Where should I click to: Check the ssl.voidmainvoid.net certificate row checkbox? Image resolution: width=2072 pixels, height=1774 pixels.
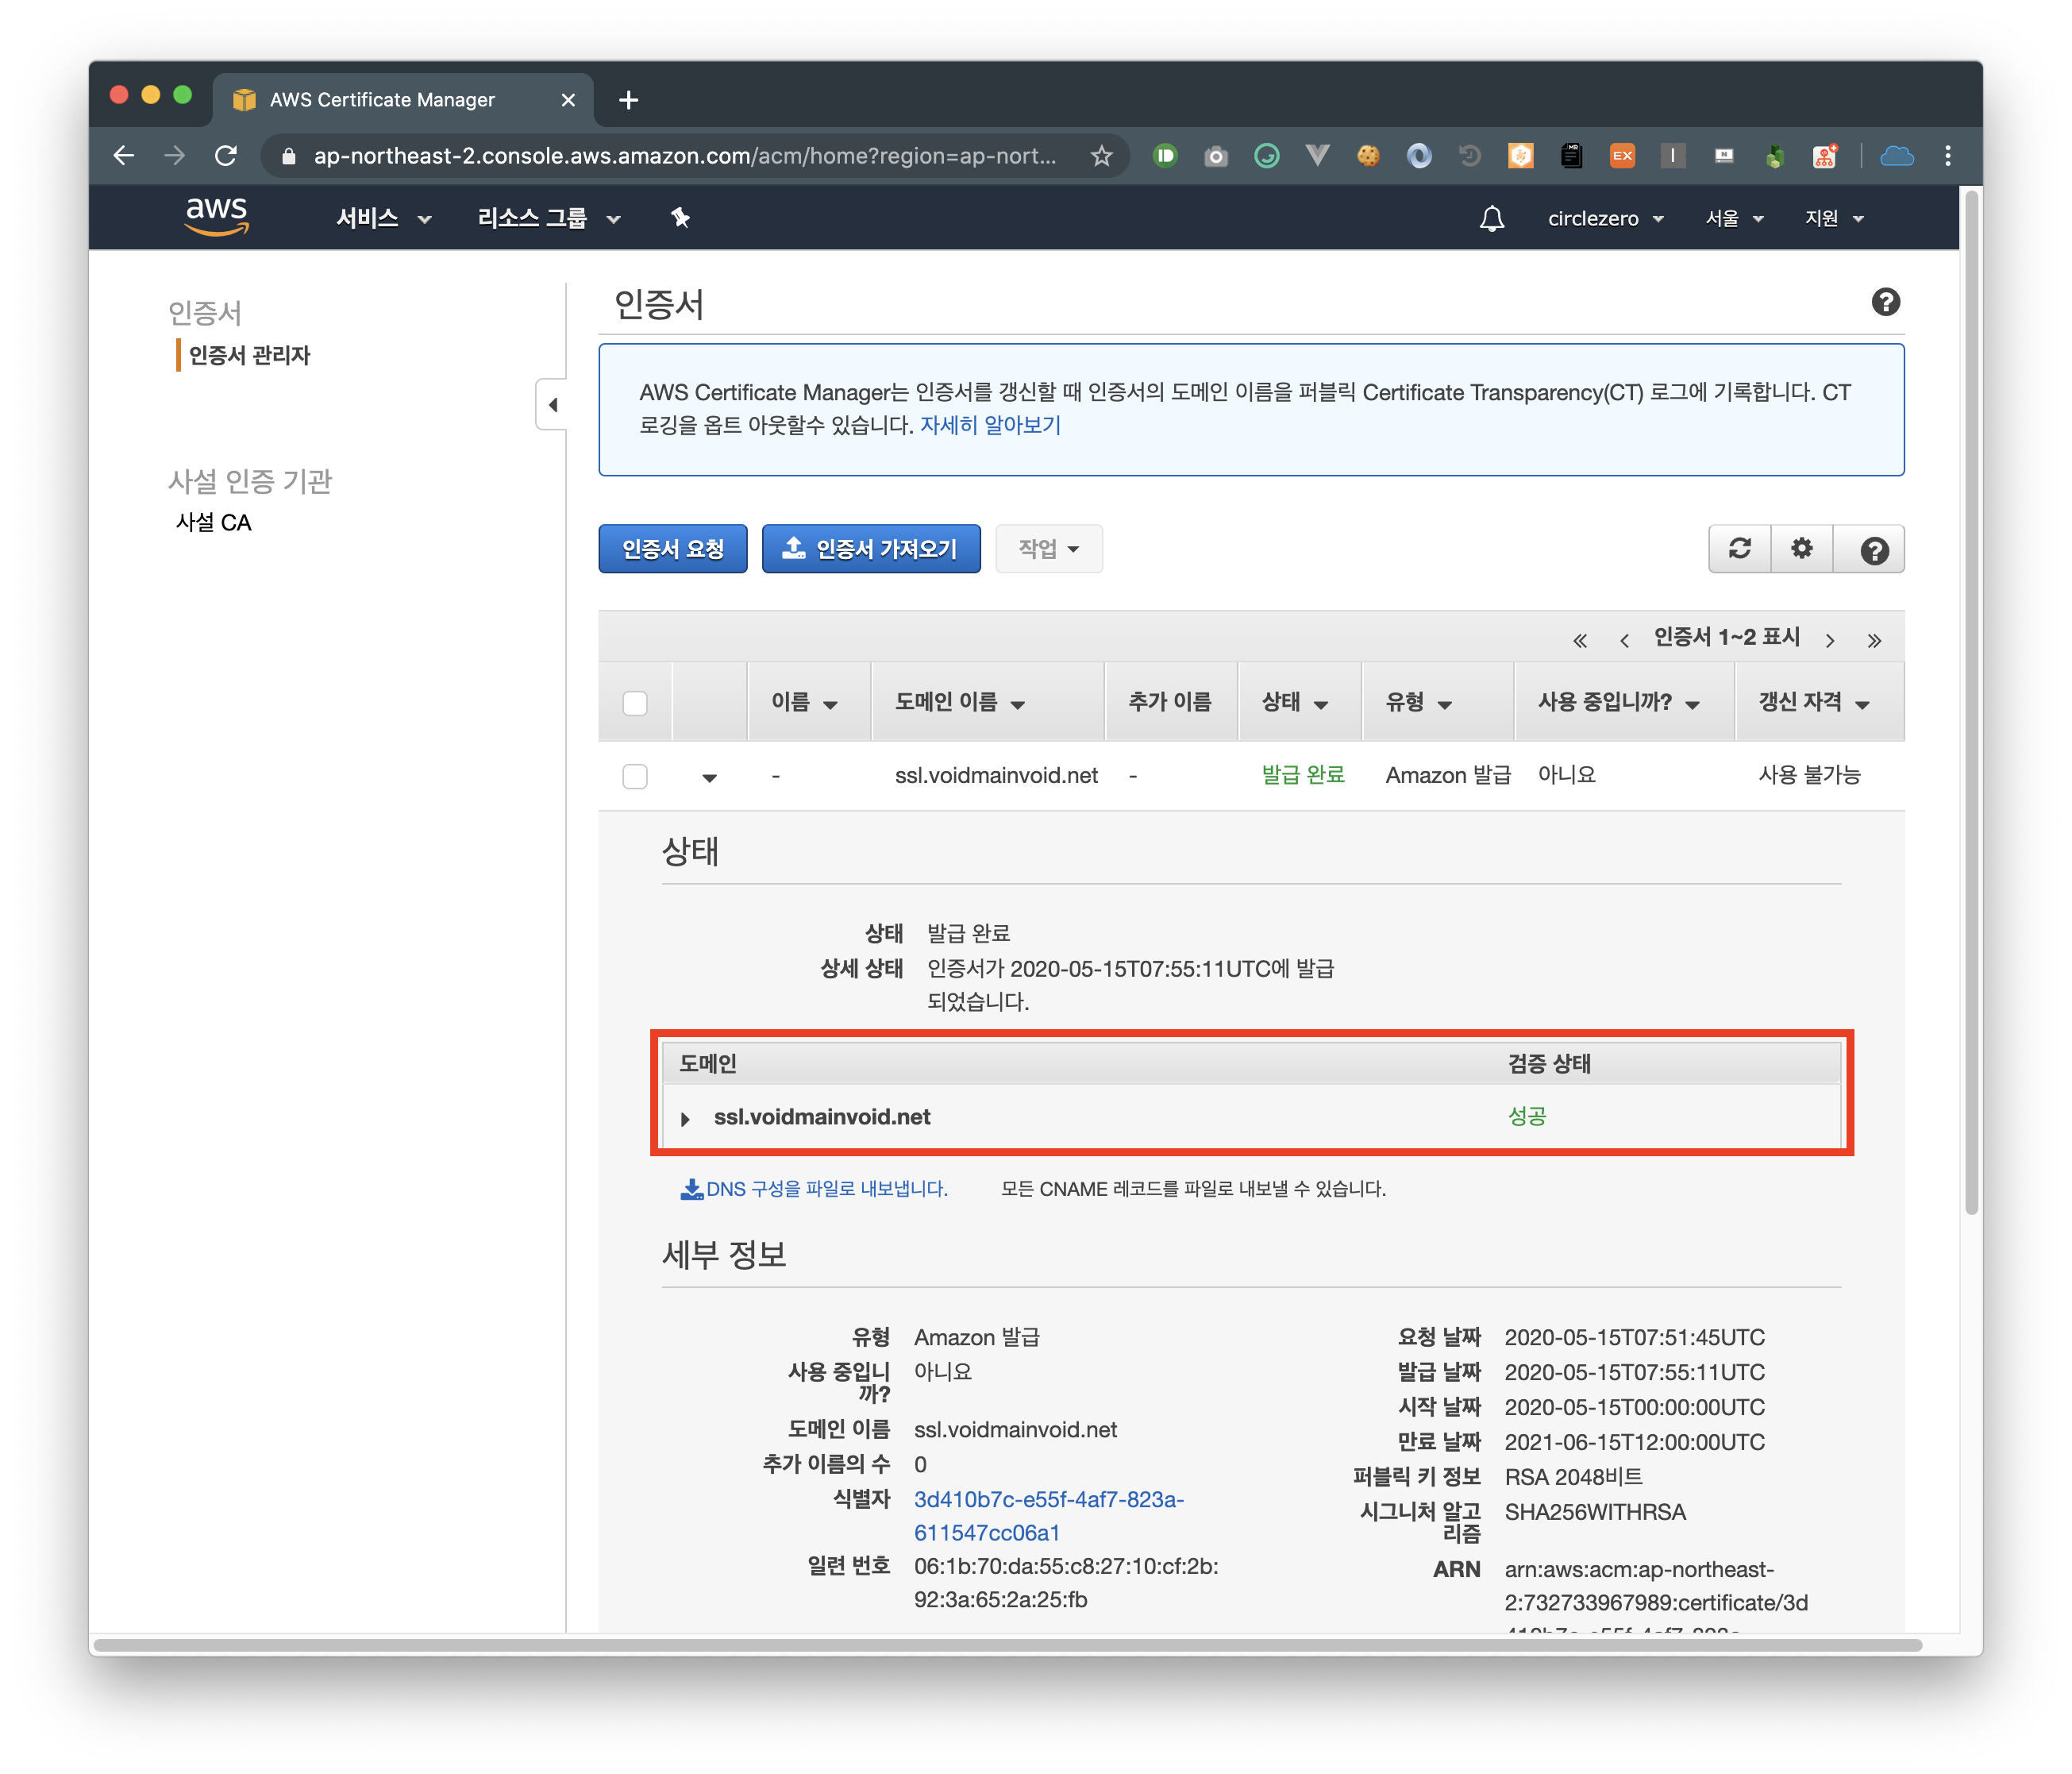[x=635, y=776]
